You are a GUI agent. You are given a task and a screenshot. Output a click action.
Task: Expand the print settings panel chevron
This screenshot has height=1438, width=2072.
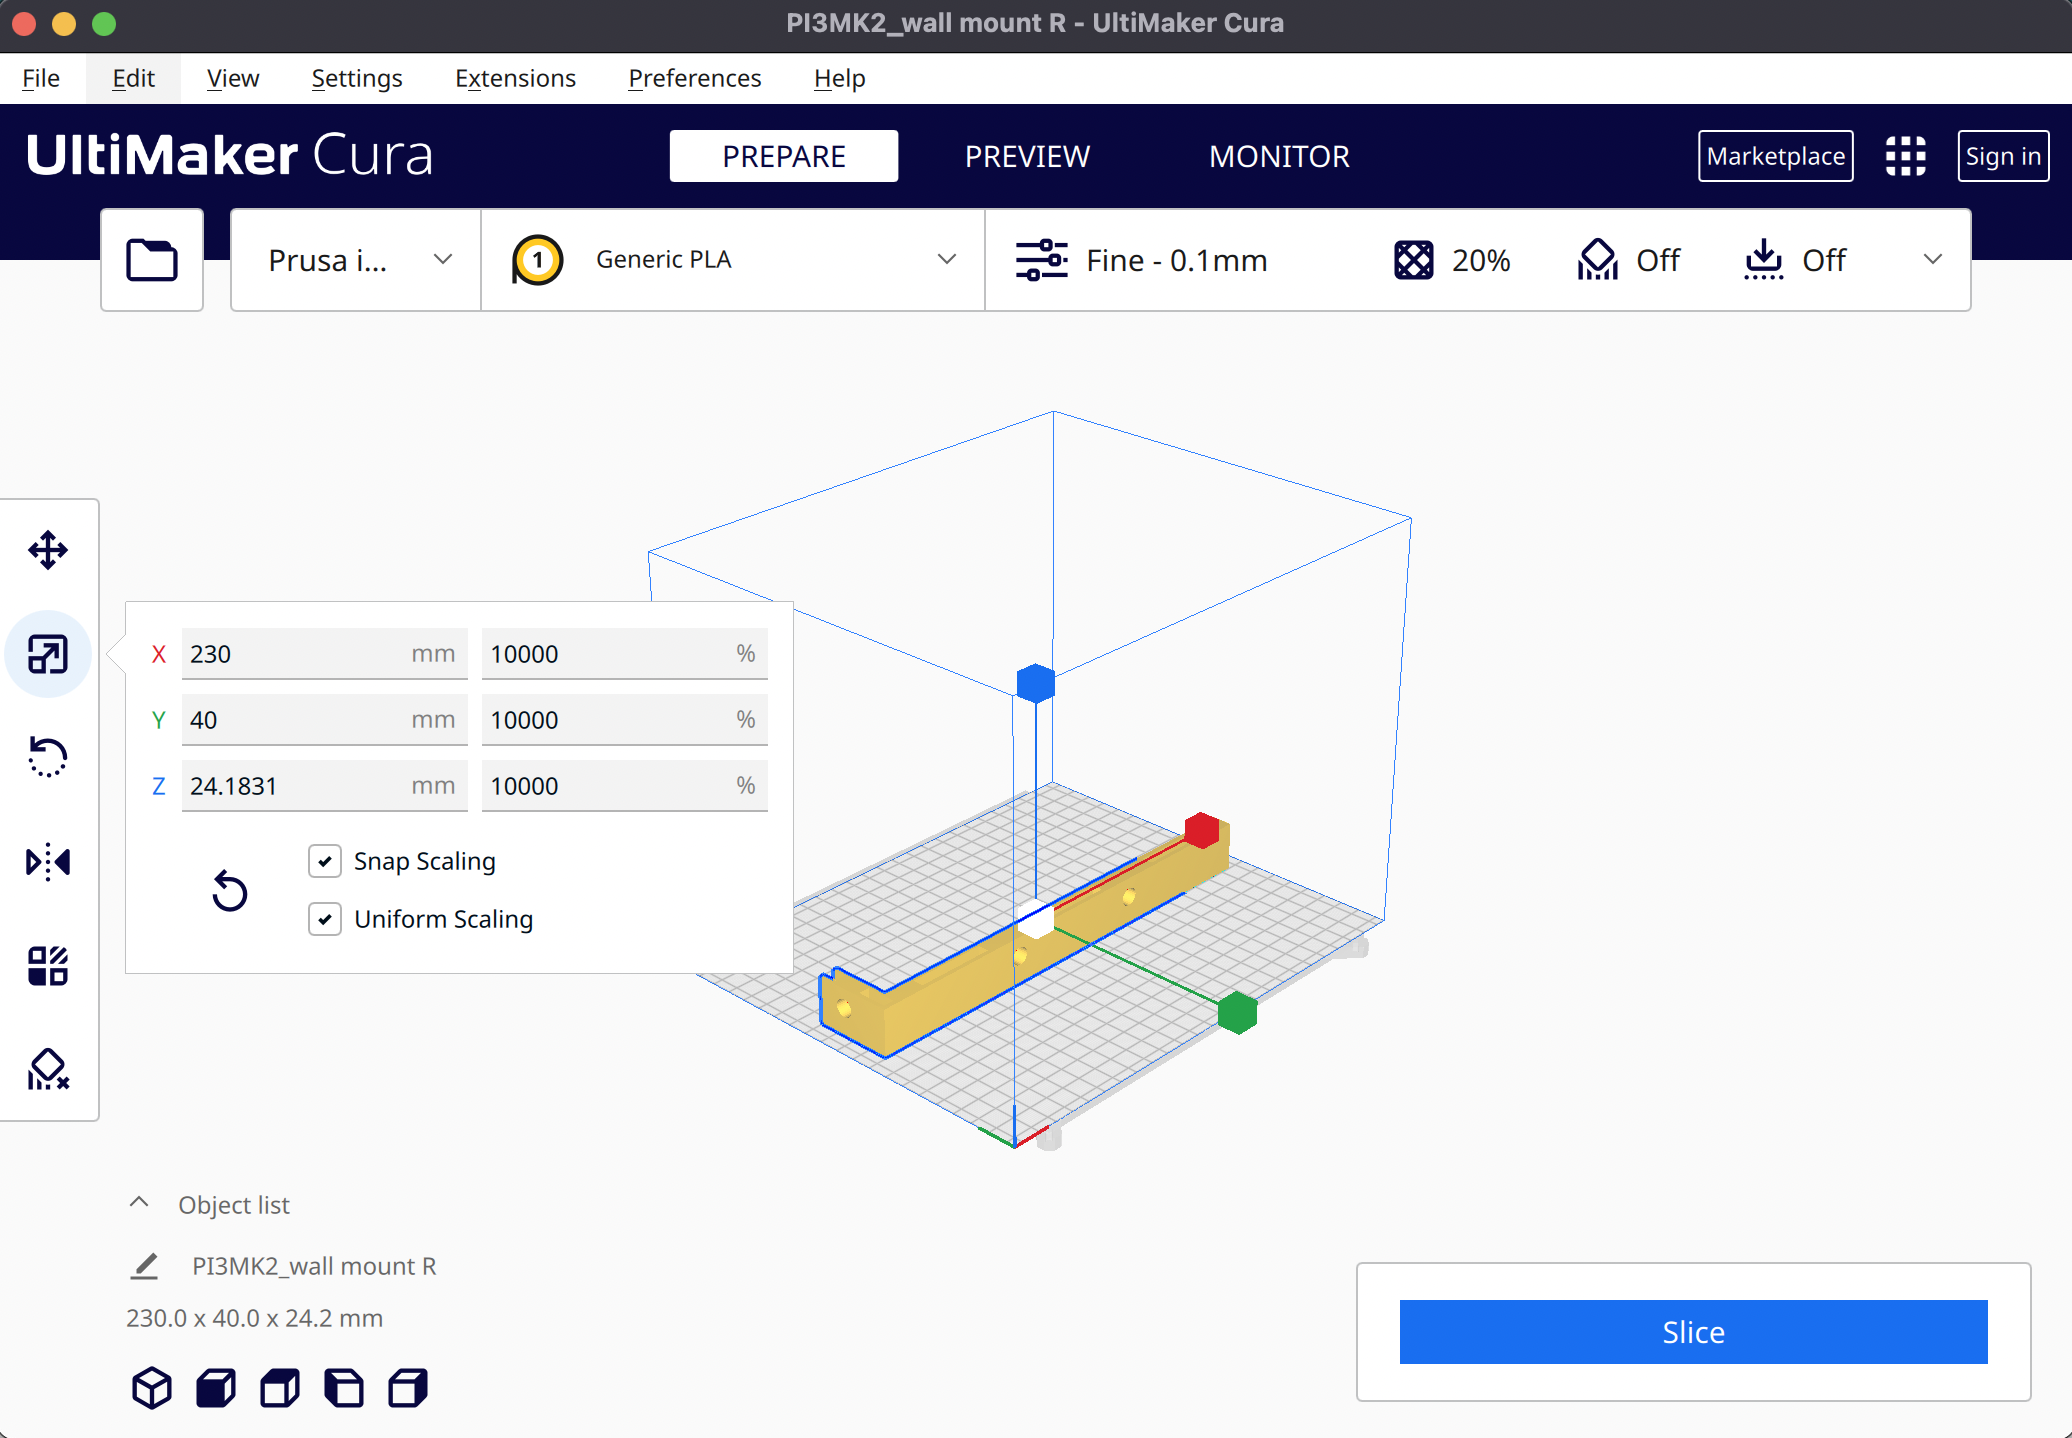click(1933, 260)
